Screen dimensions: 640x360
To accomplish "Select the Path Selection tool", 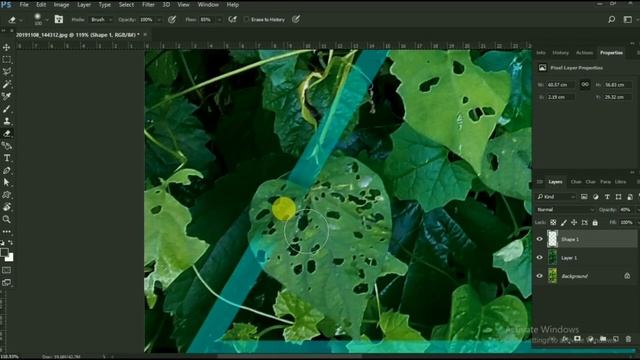I will click(7, 182).
